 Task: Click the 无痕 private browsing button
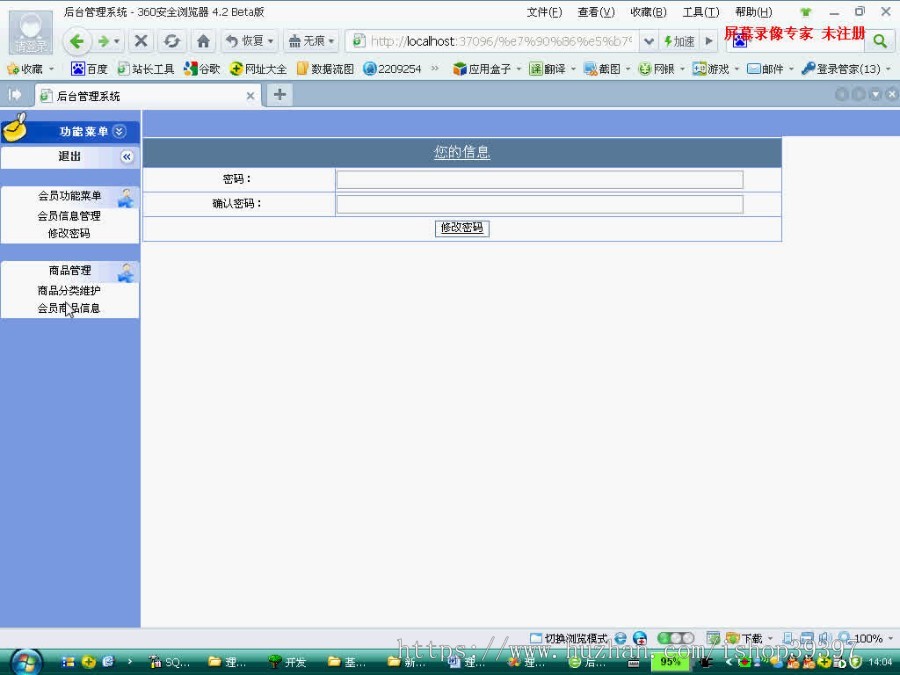coord(307,41)
